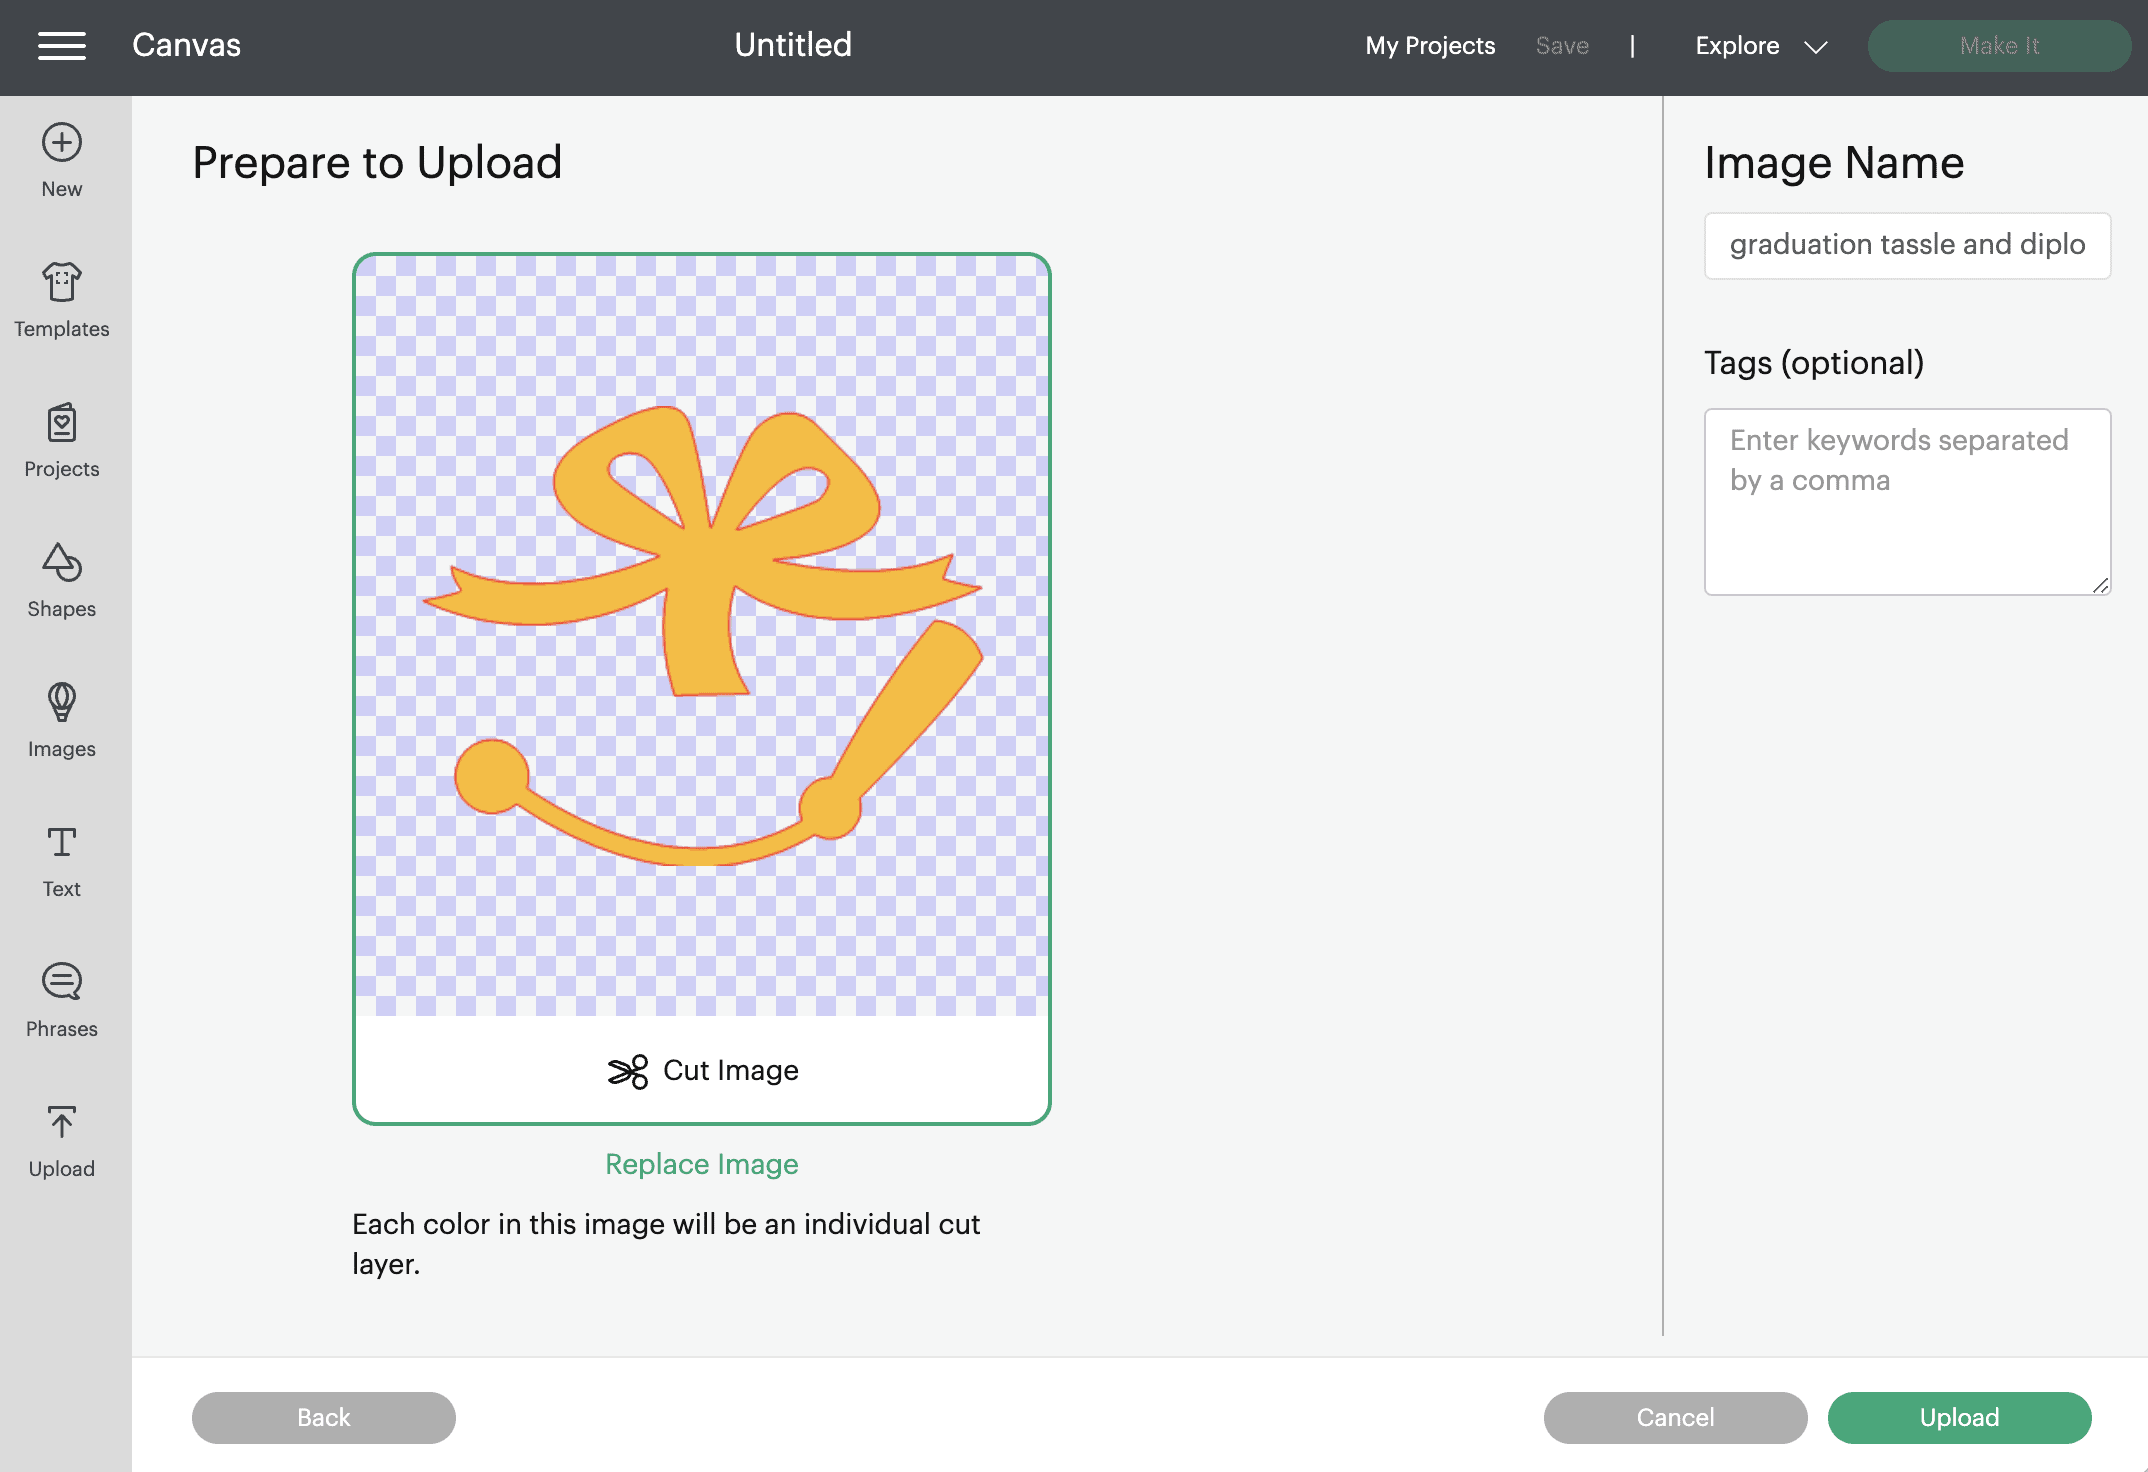Open the Images panel
2148x1472 pixels.
(x=62, y=721)
